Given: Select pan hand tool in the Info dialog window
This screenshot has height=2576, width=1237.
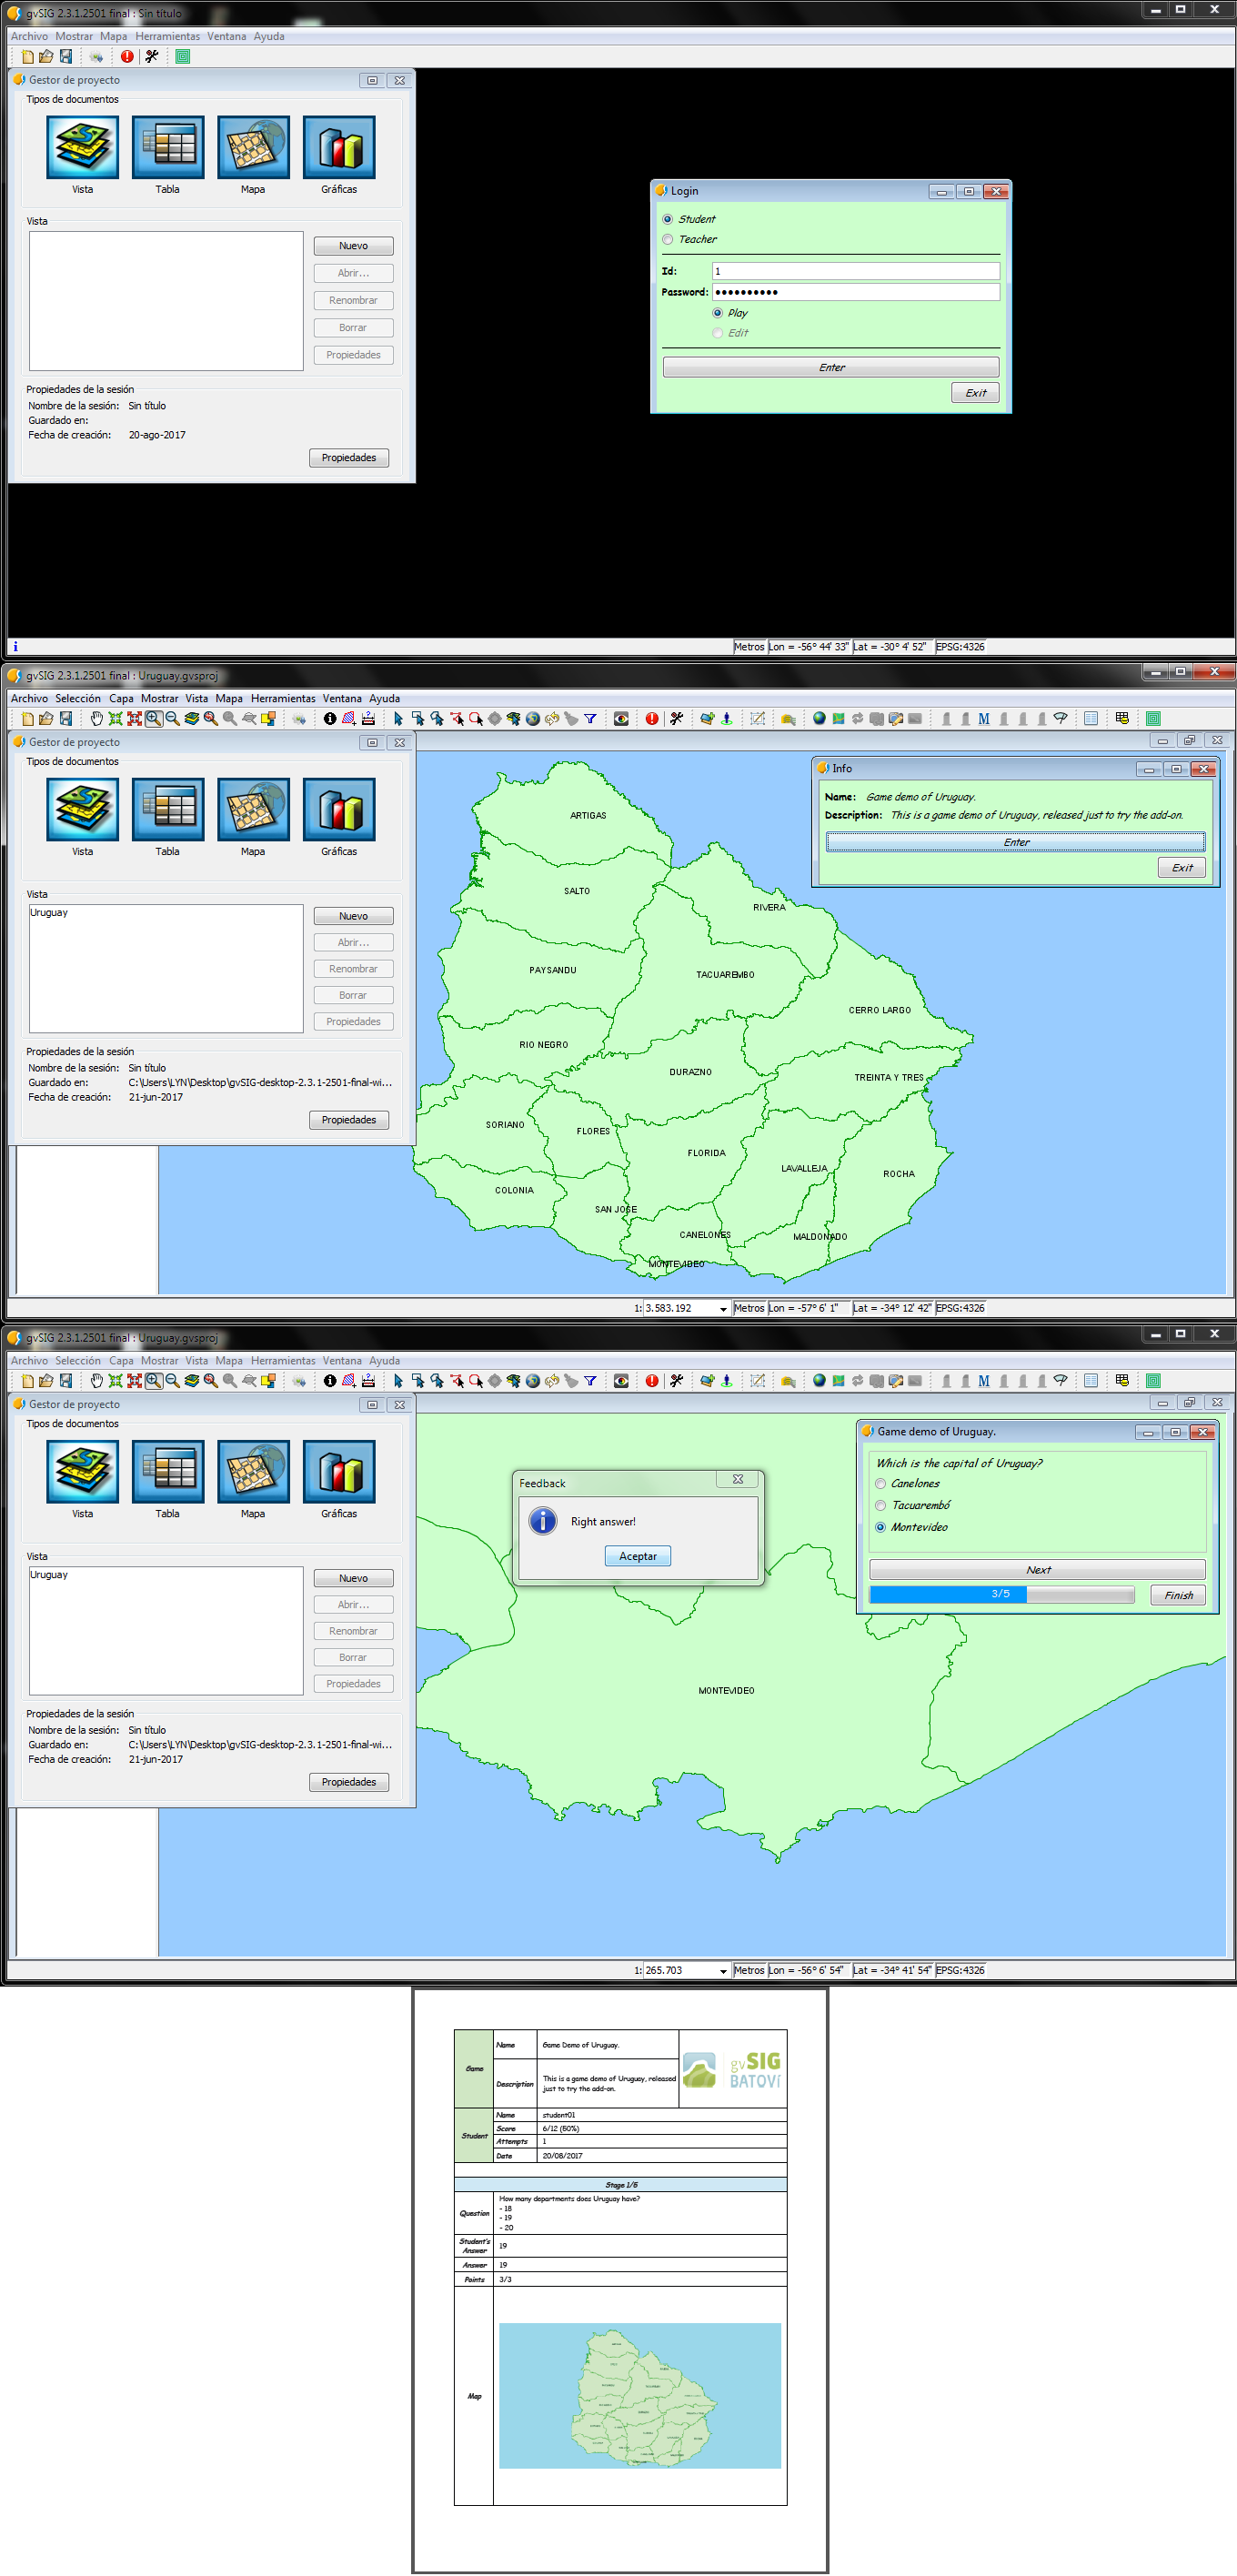Looking at the screenshot, I should point(97,718).
